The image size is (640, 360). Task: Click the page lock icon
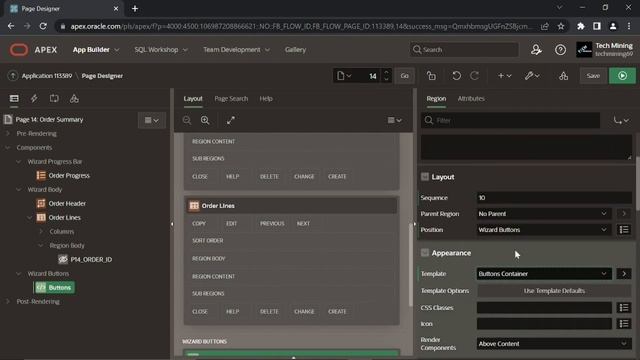pos(431,76)
